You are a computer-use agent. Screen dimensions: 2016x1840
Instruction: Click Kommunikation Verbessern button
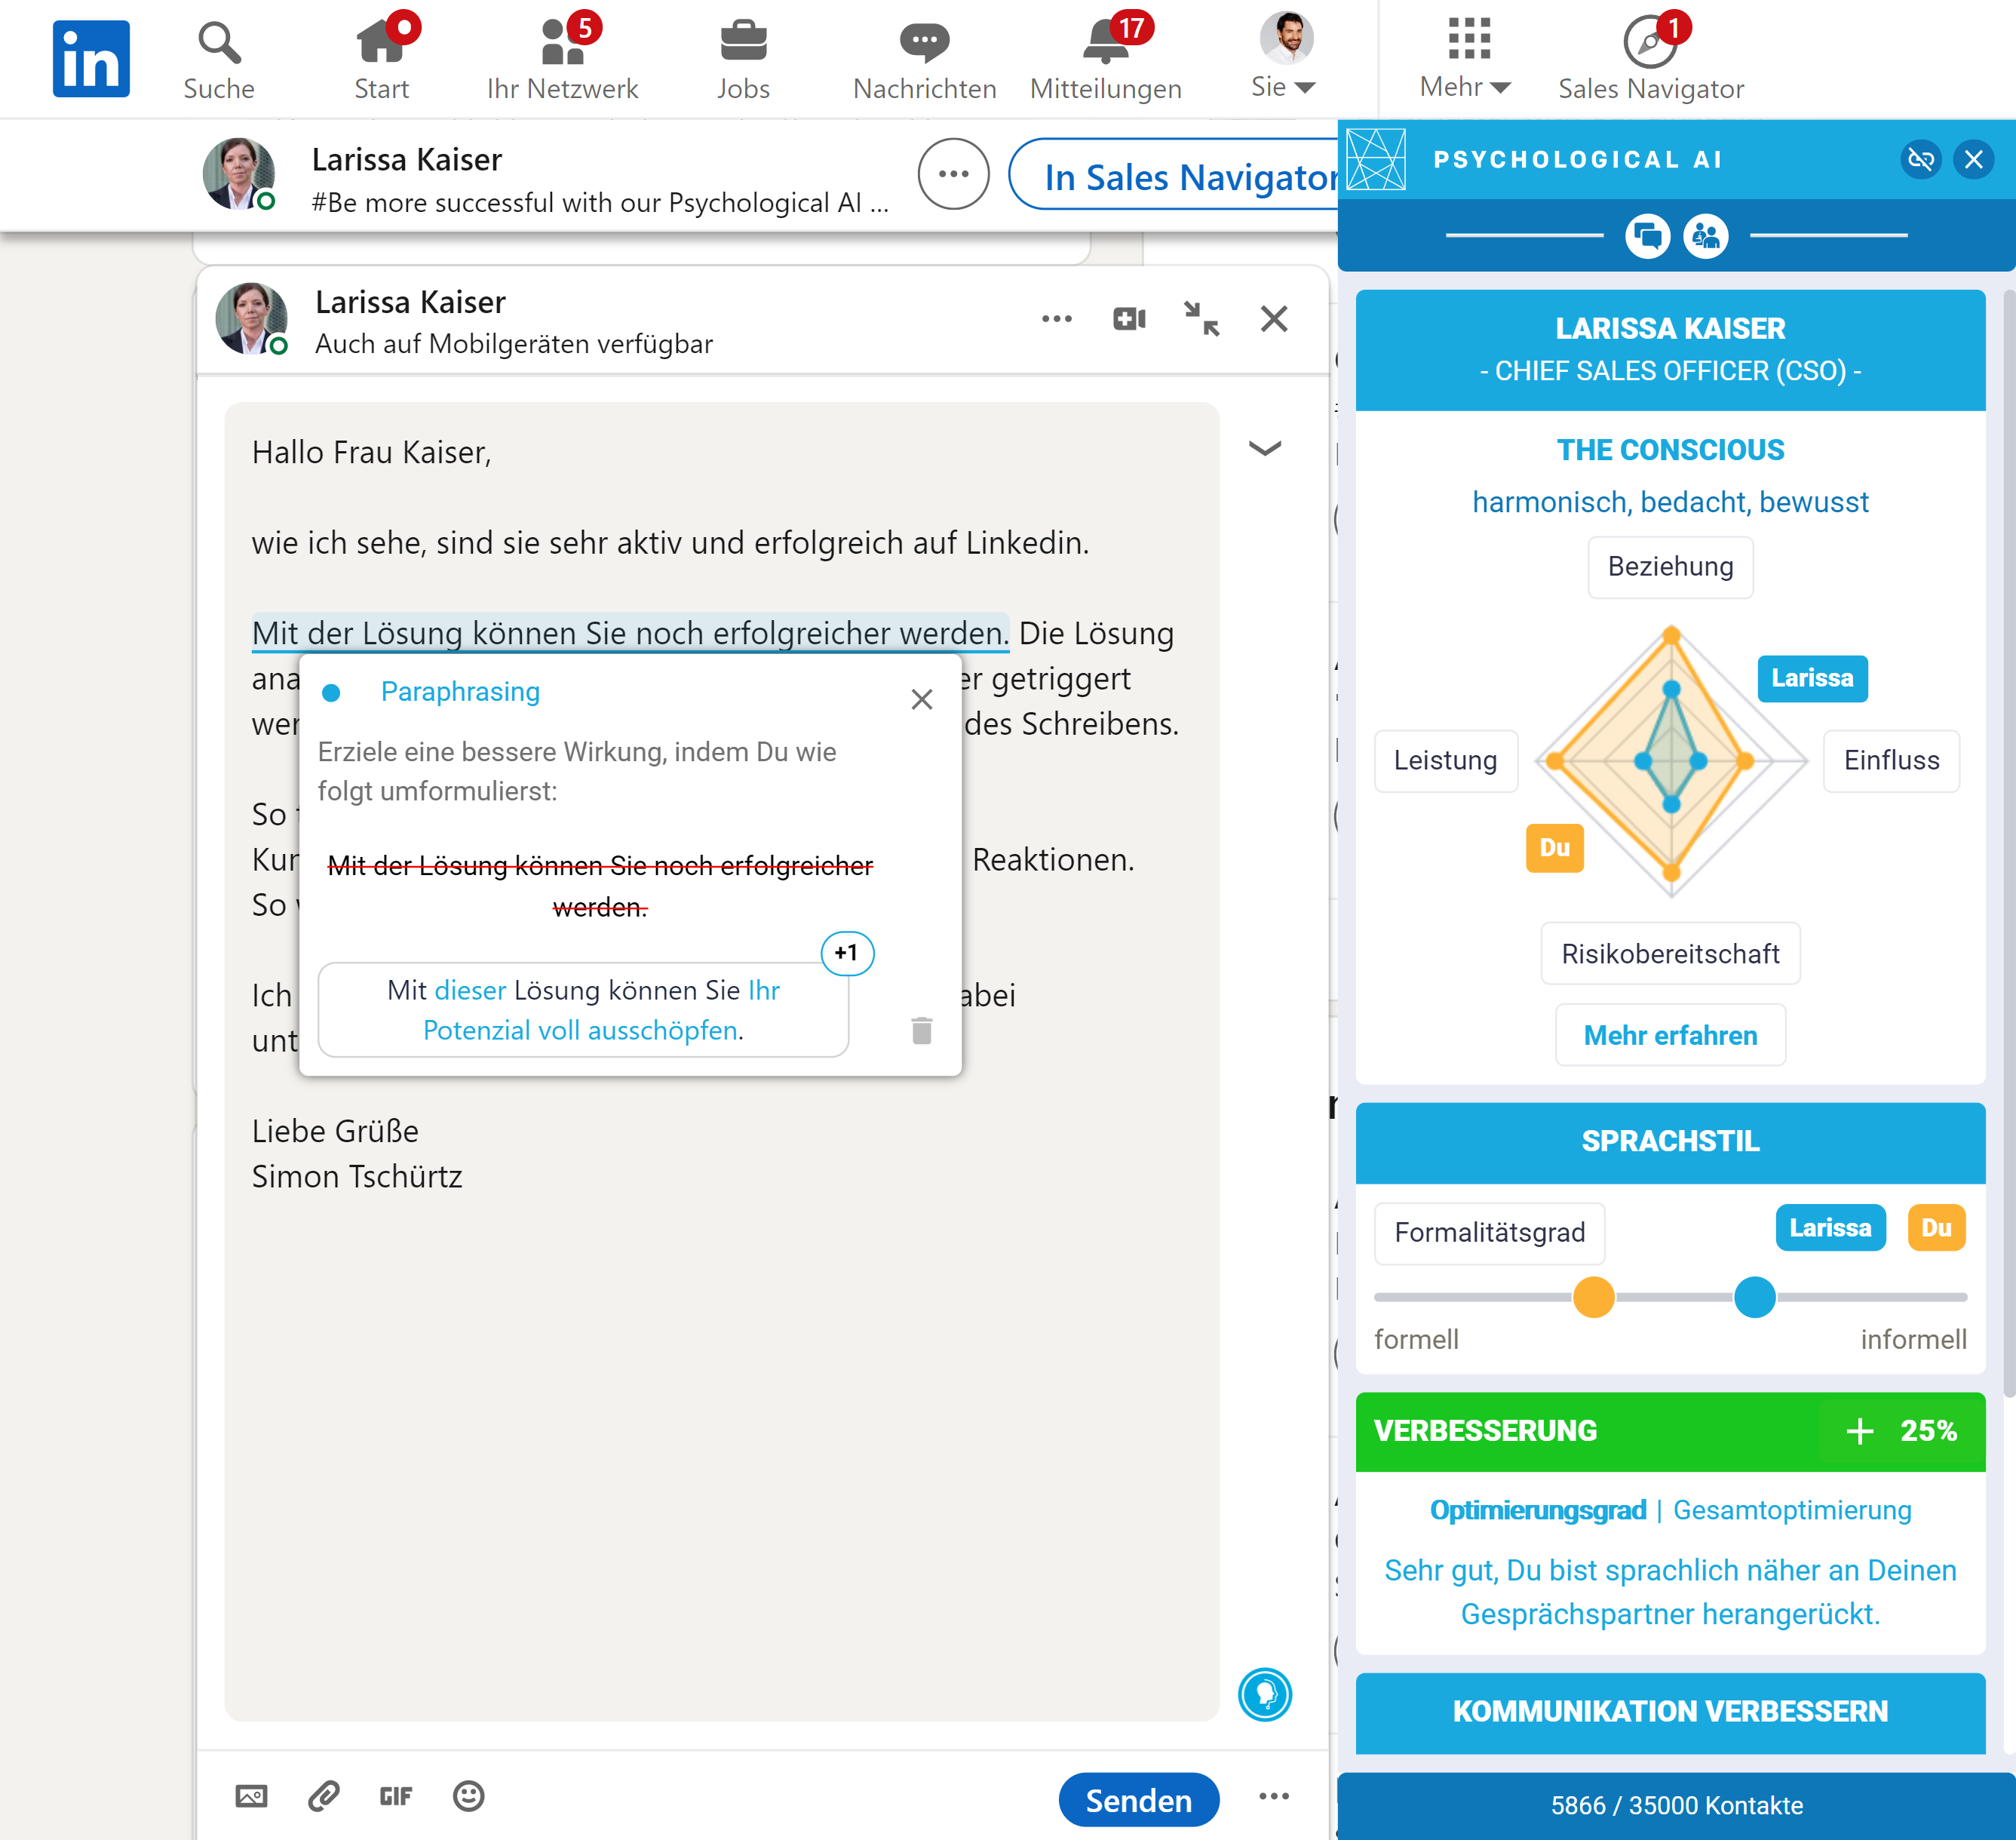[1670, 1712]
